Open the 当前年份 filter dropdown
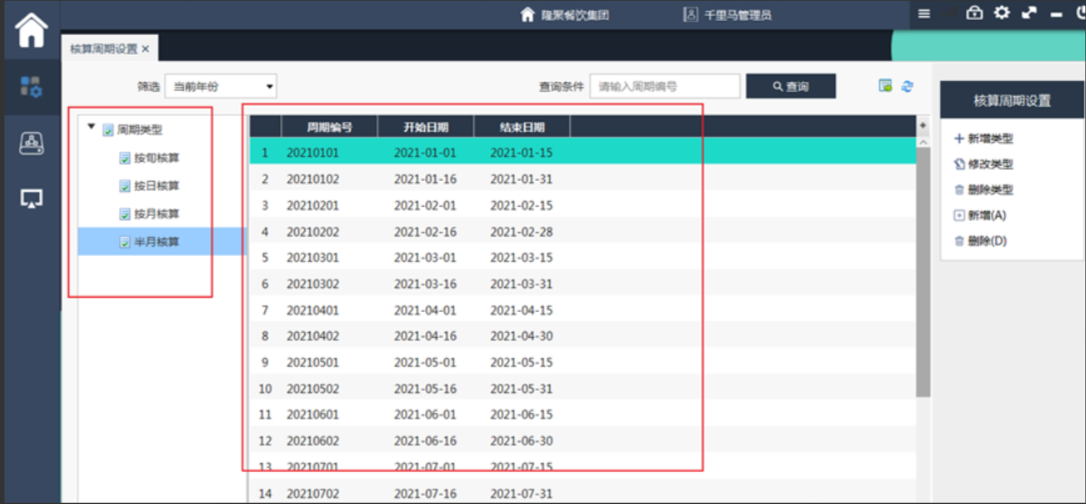 pyautogui.click(x=220, y=87)
